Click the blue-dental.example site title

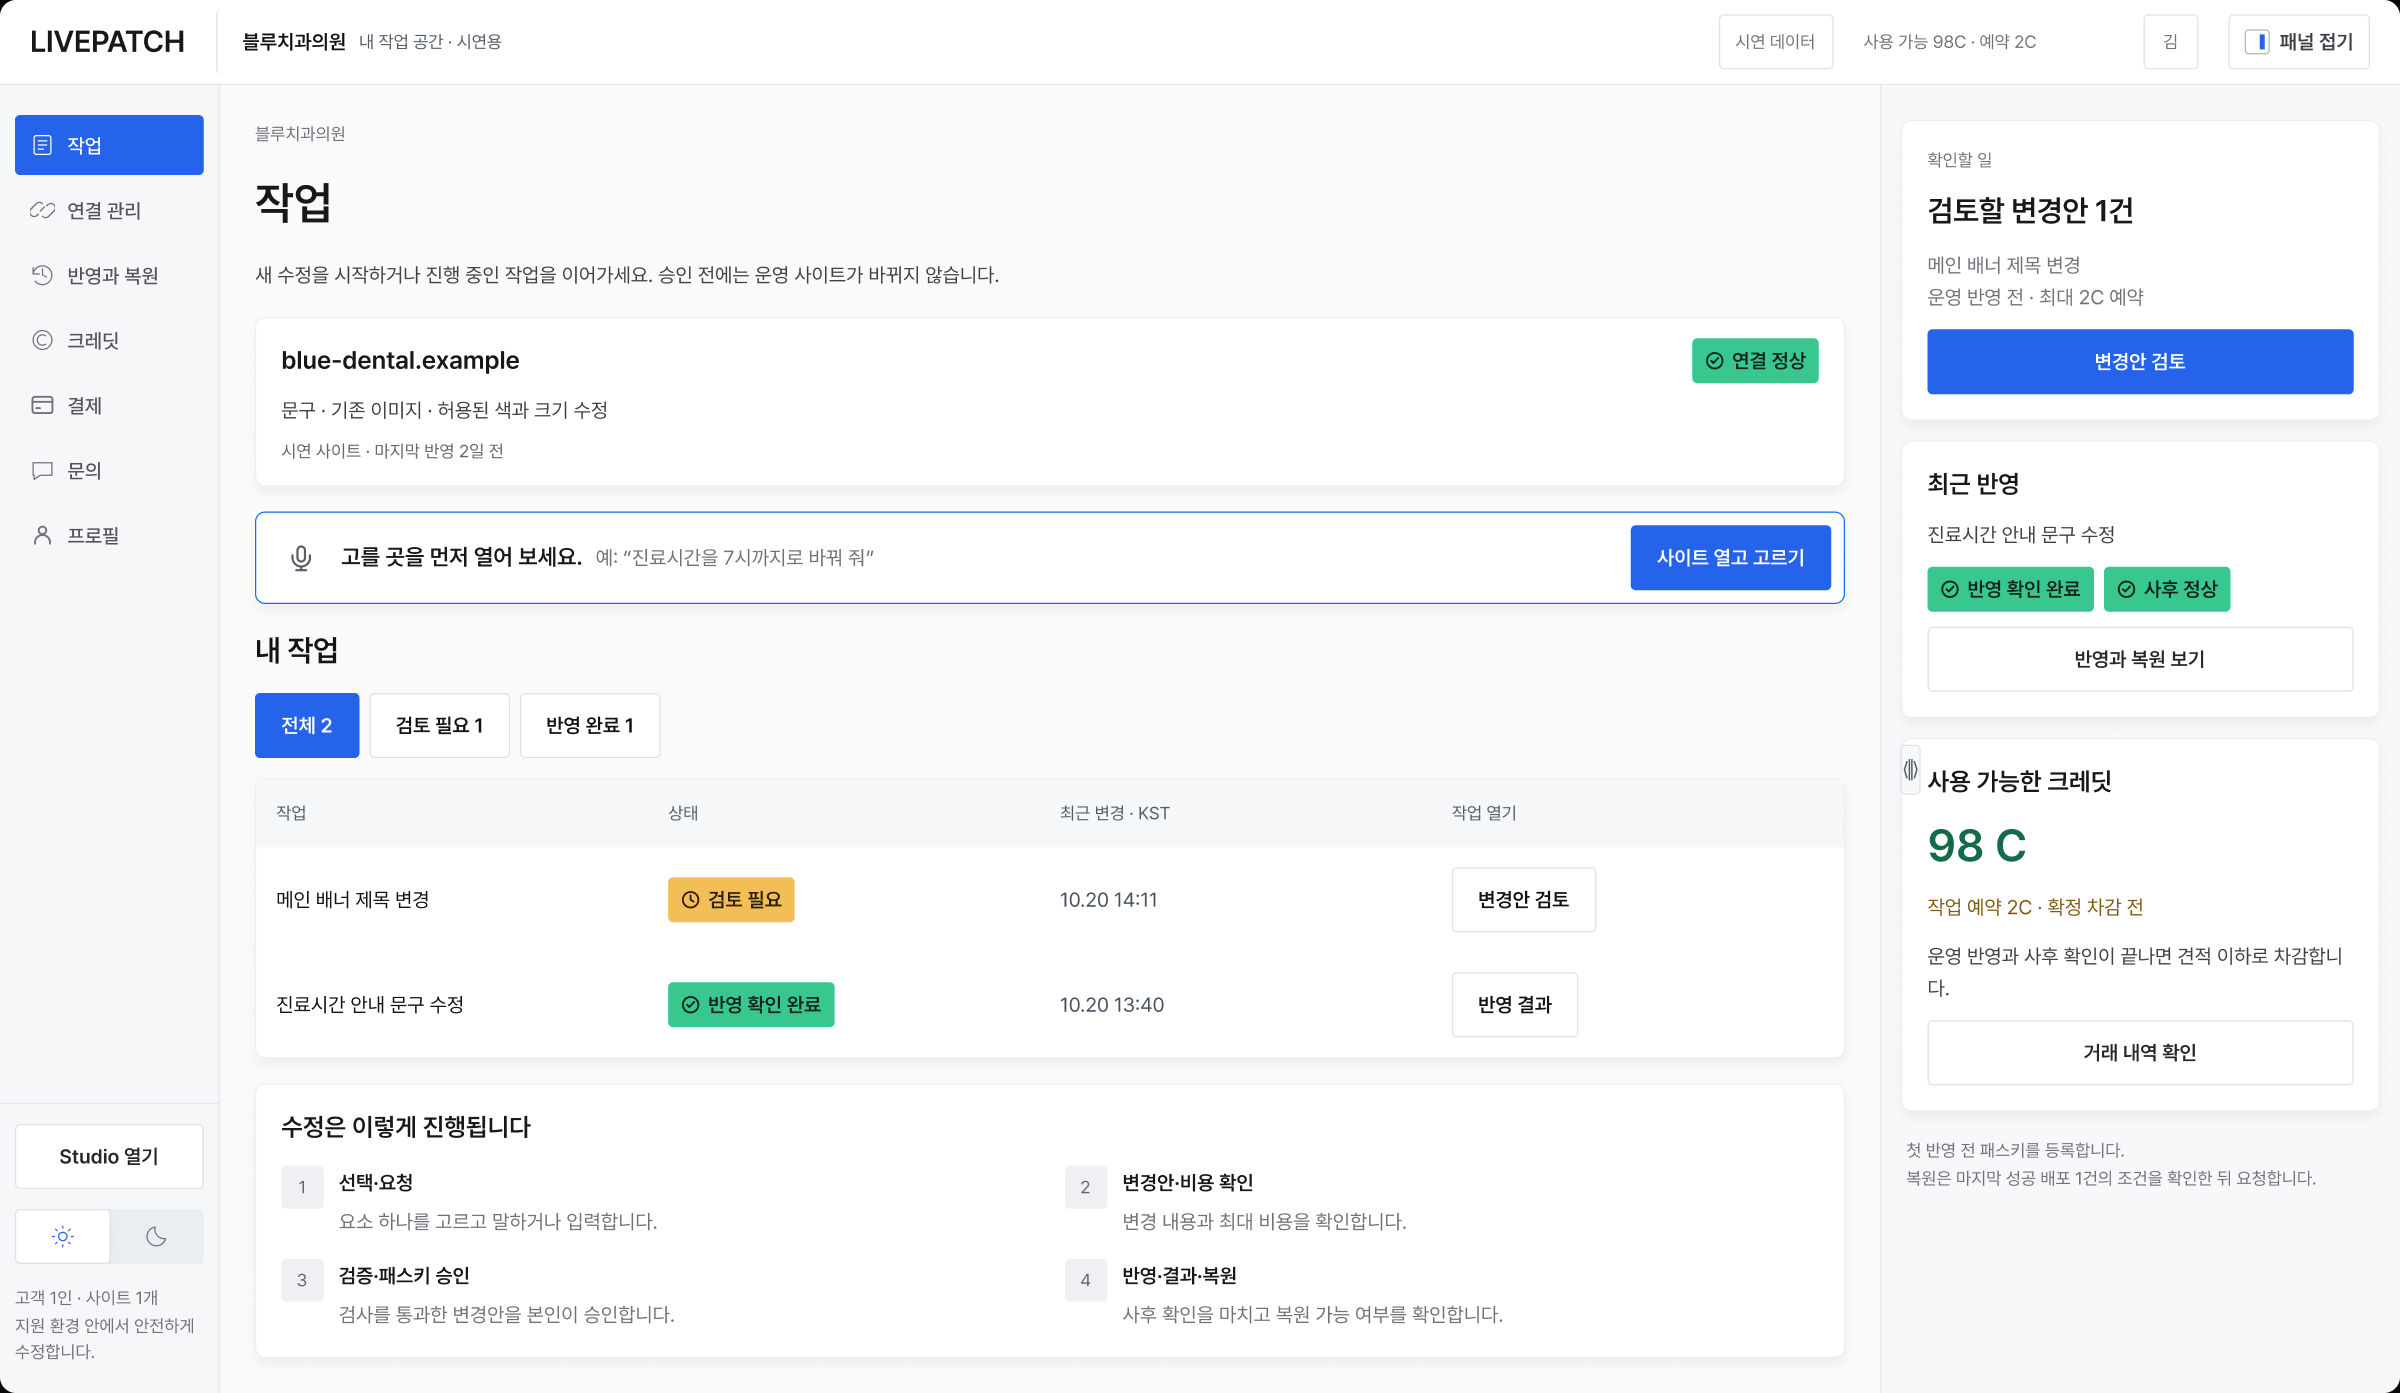(400, 360)
